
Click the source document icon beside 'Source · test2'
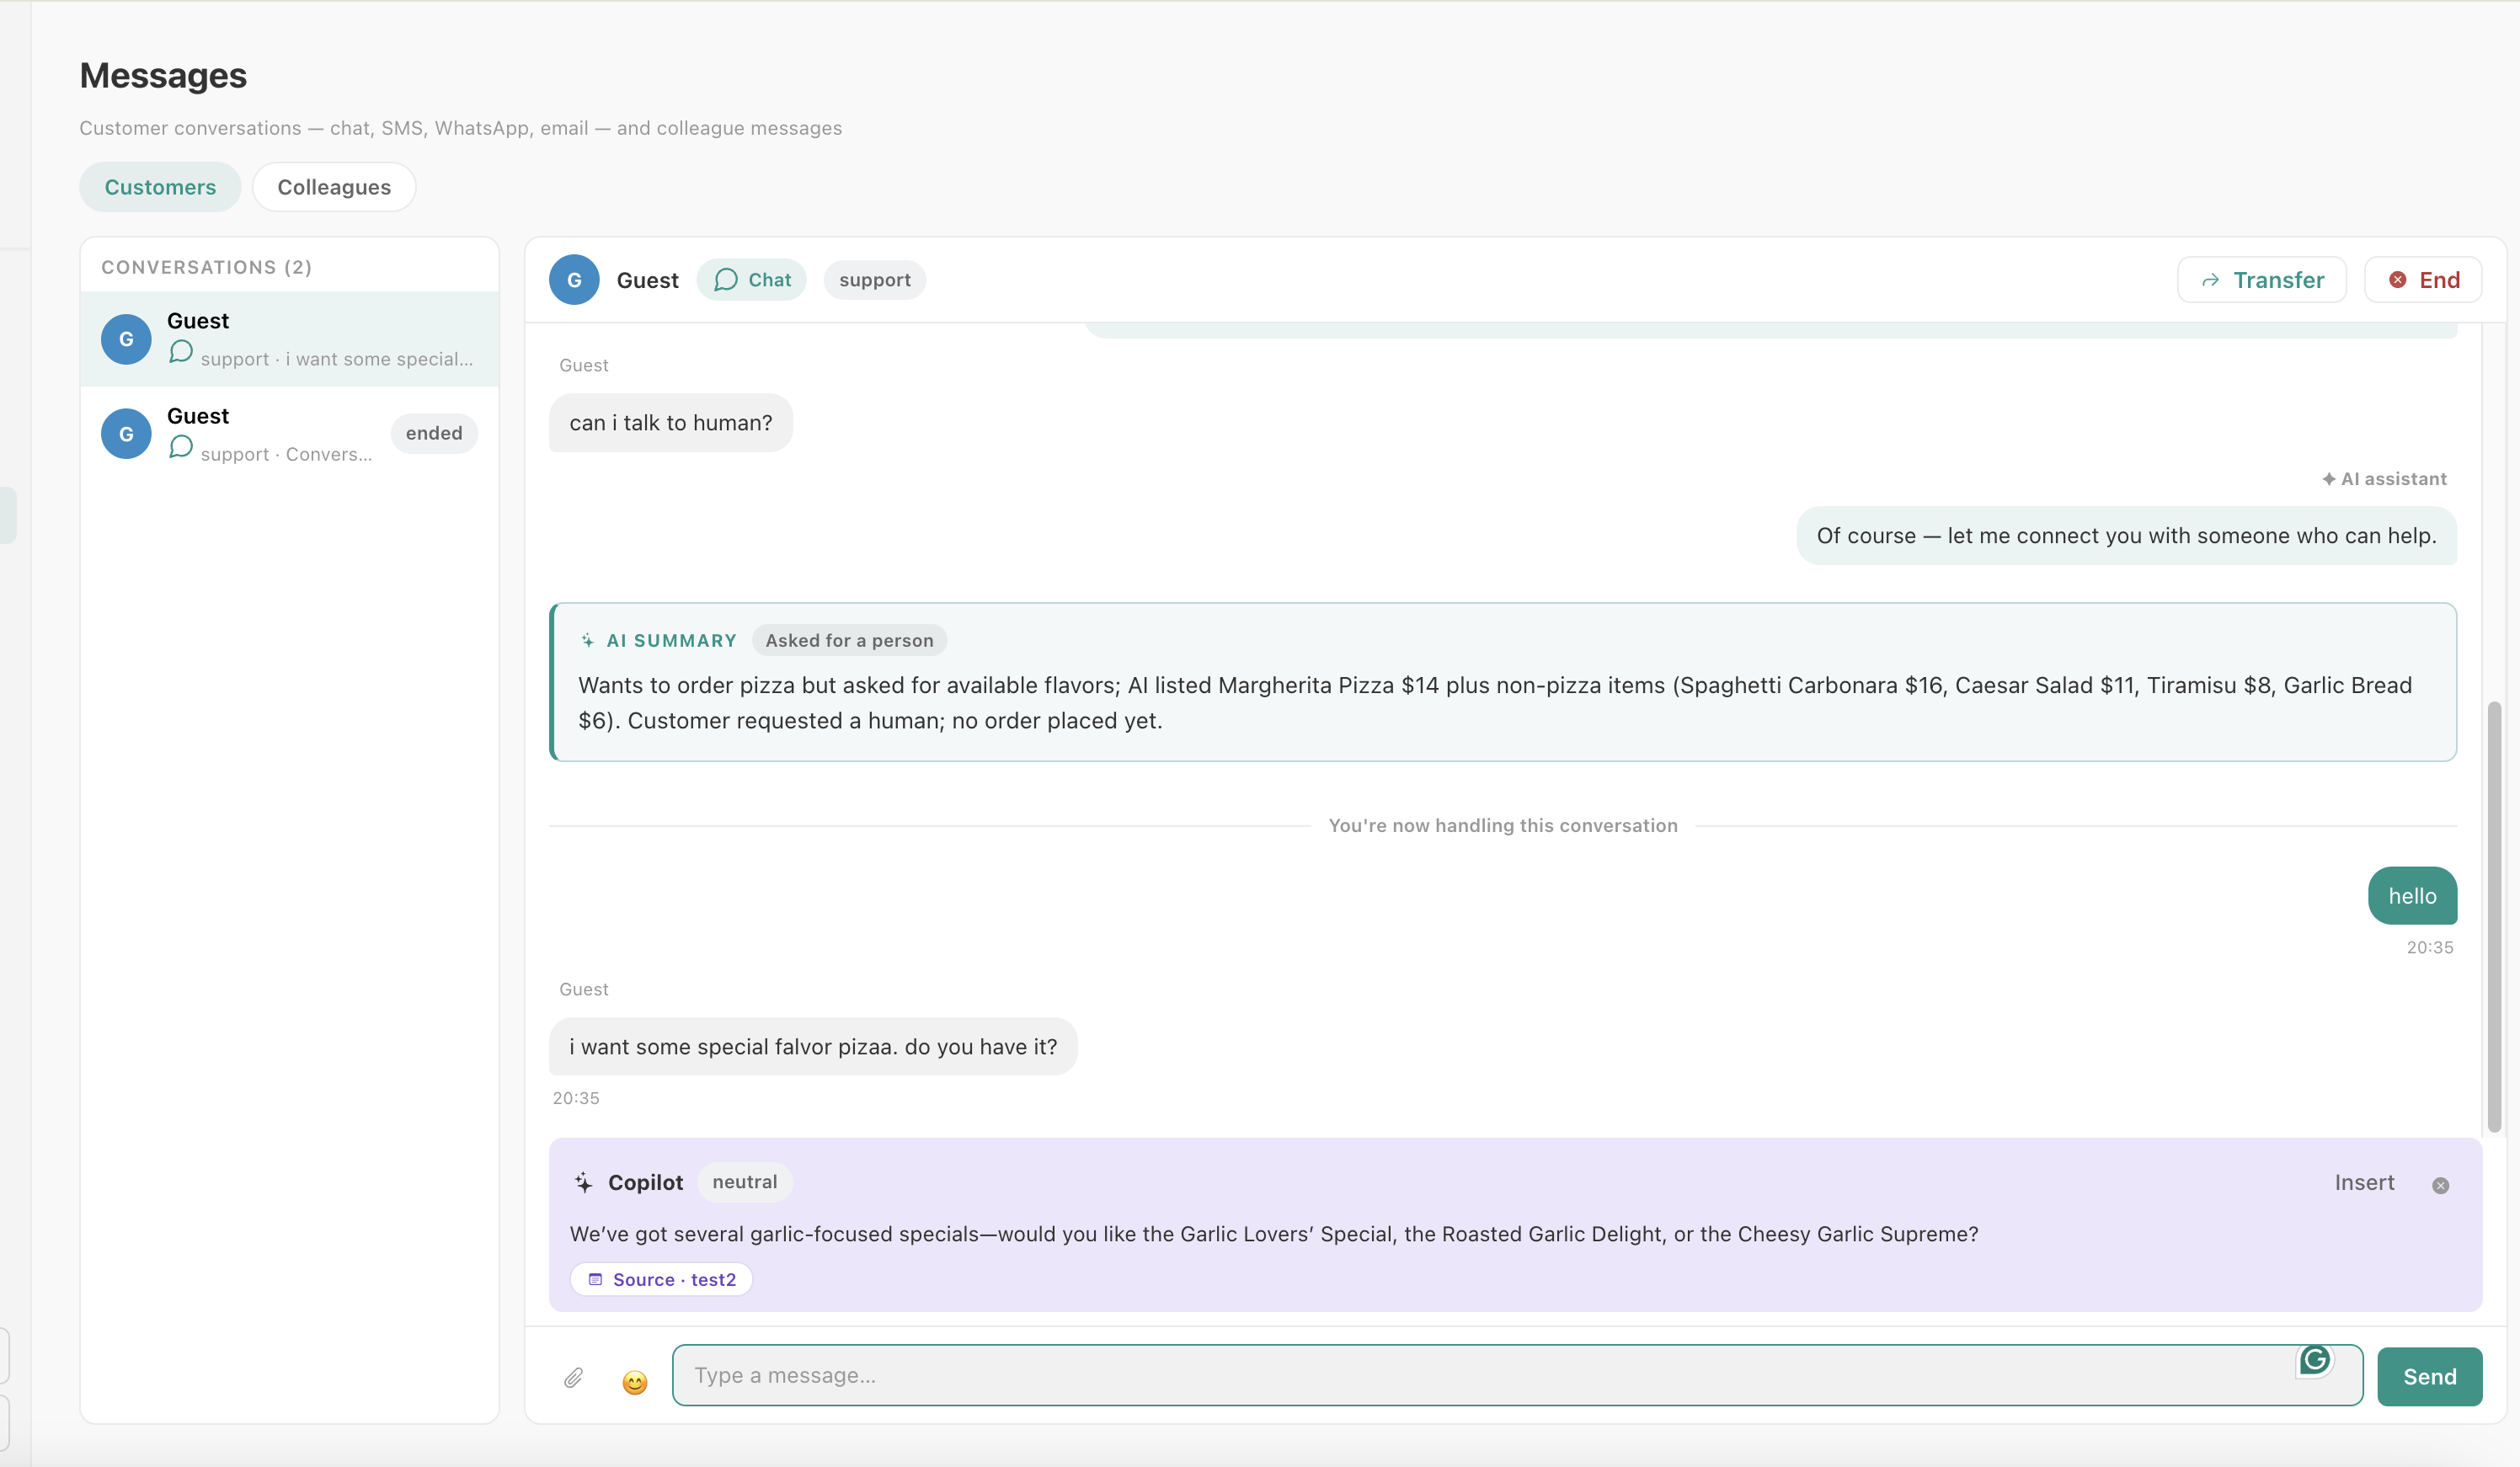tap(595, 1280)
